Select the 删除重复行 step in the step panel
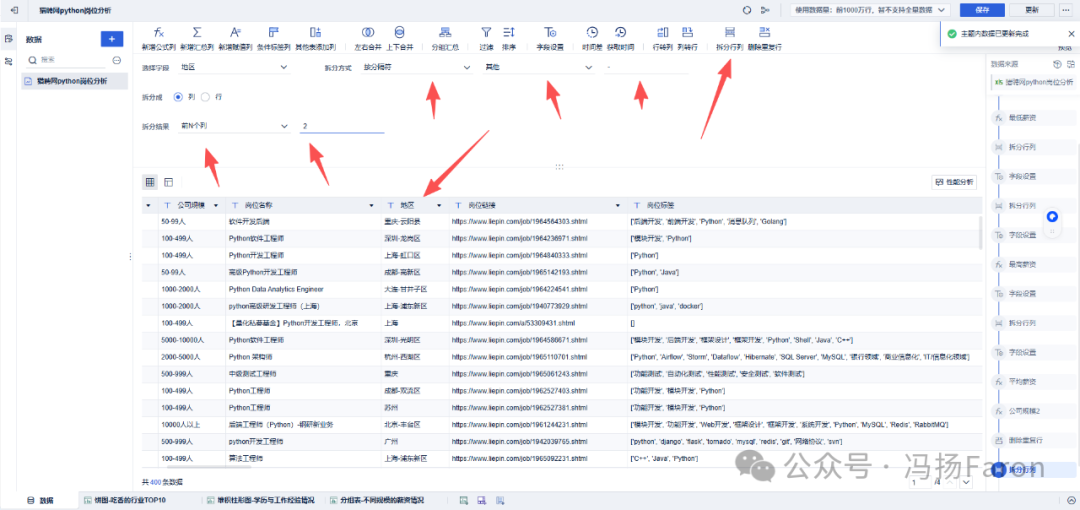The image size is (1080, 510). coord(1032,440)
